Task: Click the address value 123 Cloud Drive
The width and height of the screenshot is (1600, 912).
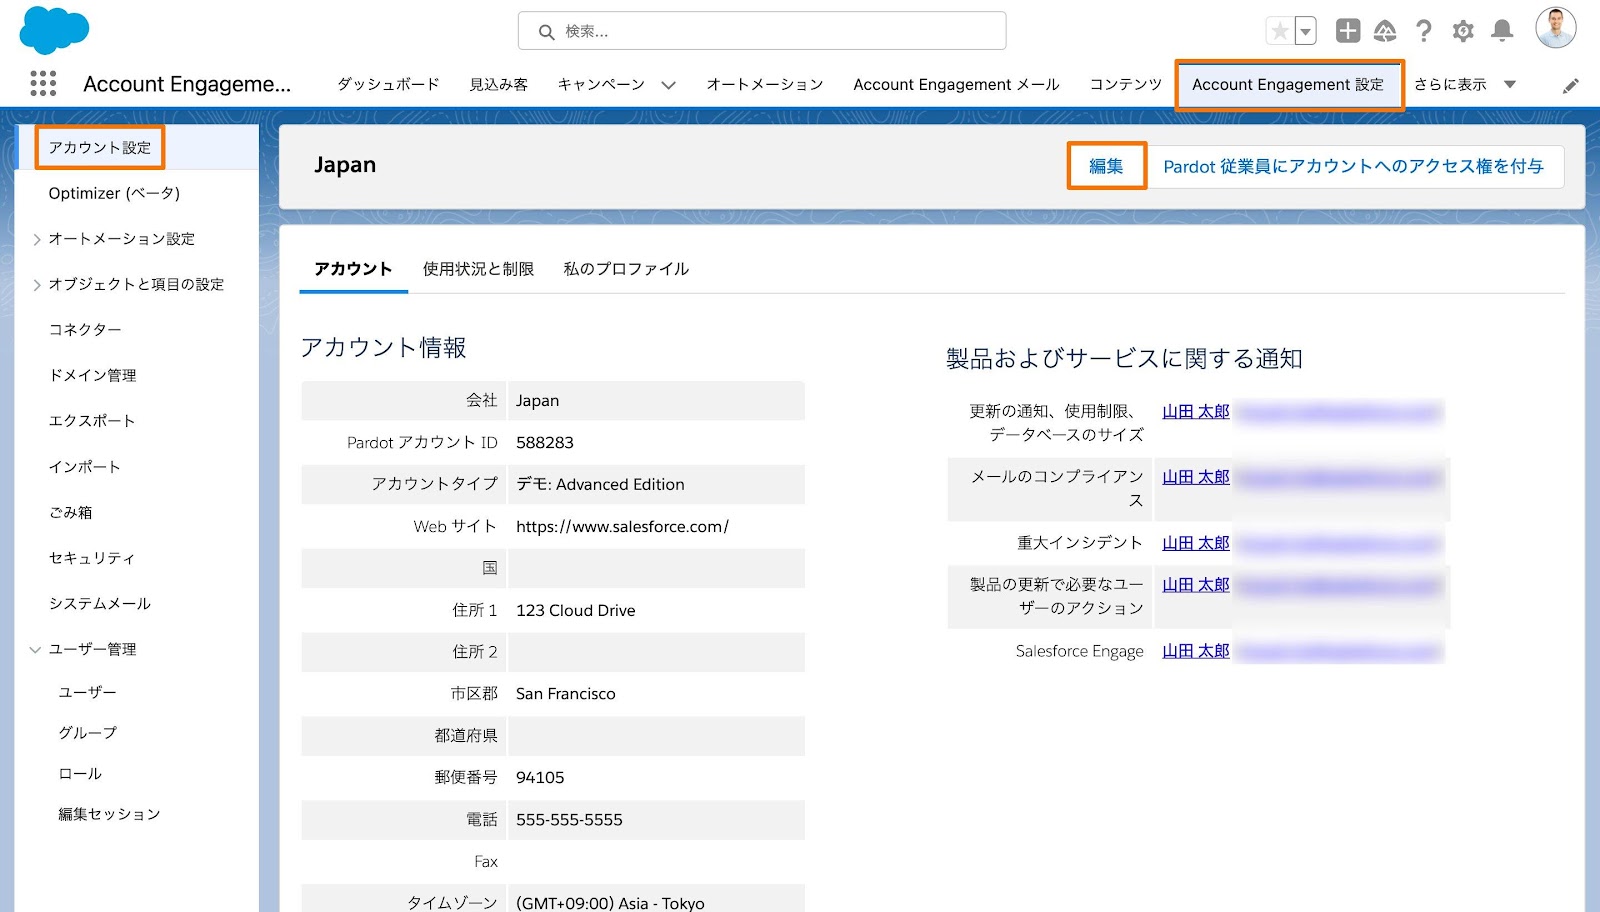Action: click(575, 611)
